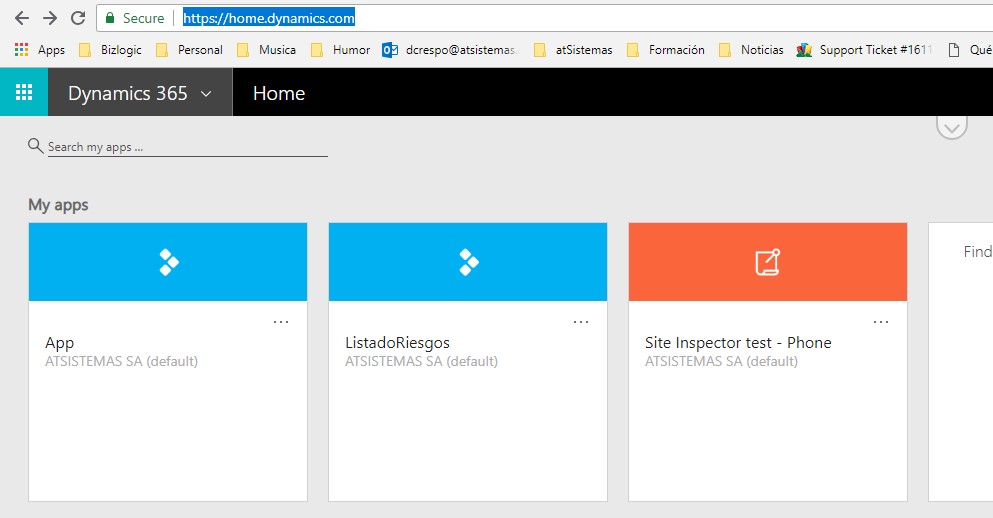Open the Support Ticket bookmark
Screen dimensions: 993x518
click(x=864, y=49)
